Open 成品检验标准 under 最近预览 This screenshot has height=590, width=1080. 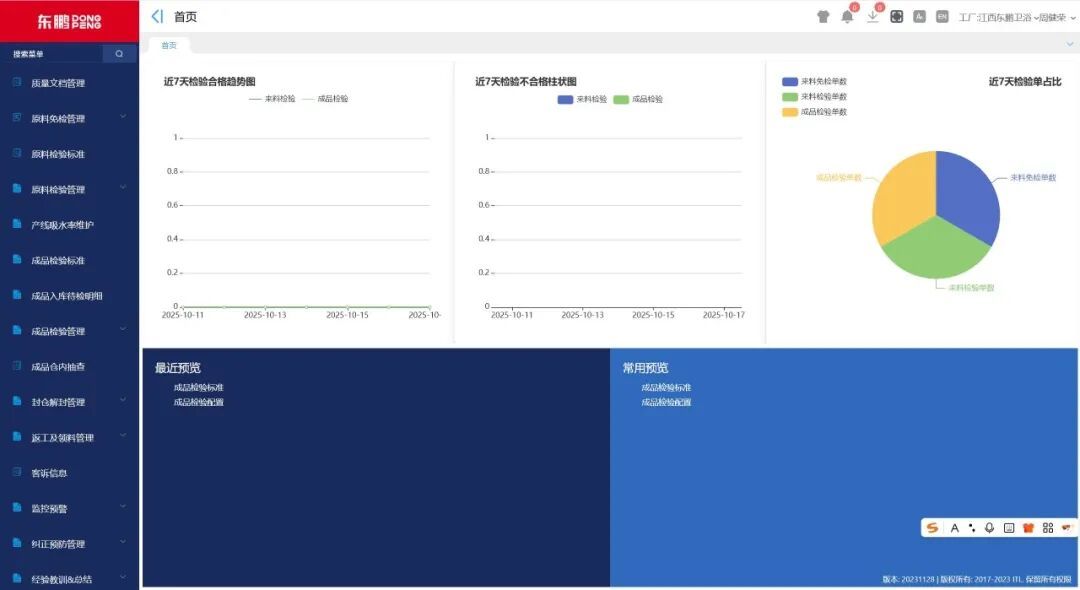pyautogui.click(x=198, y=387)
